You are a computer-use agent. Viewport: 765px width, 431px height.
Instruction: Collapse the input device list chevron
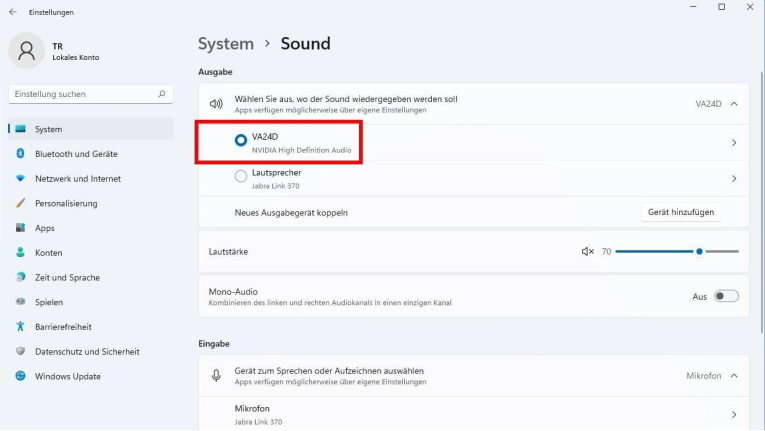(x=734, y=375)
